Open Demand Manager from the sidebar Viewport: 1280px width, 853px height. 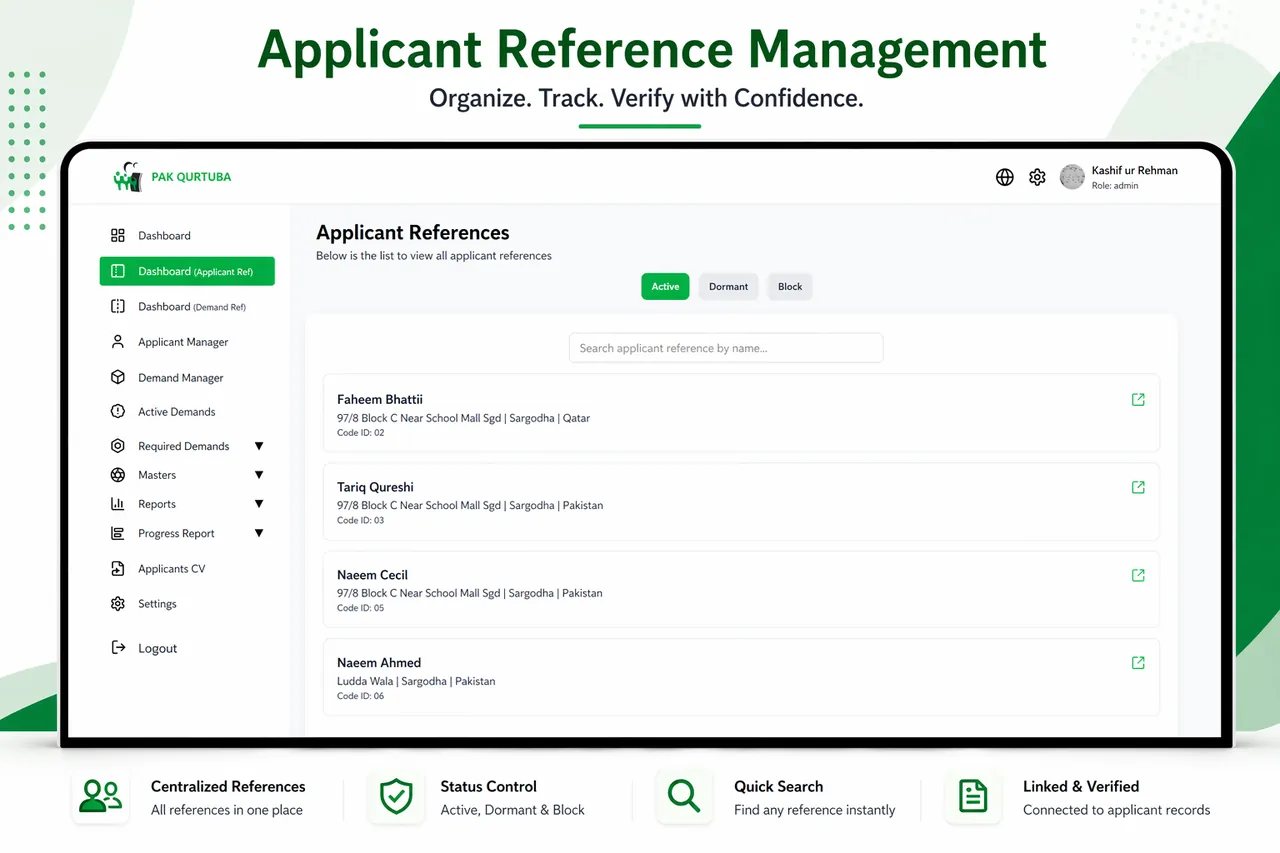[x=181, y=378]
